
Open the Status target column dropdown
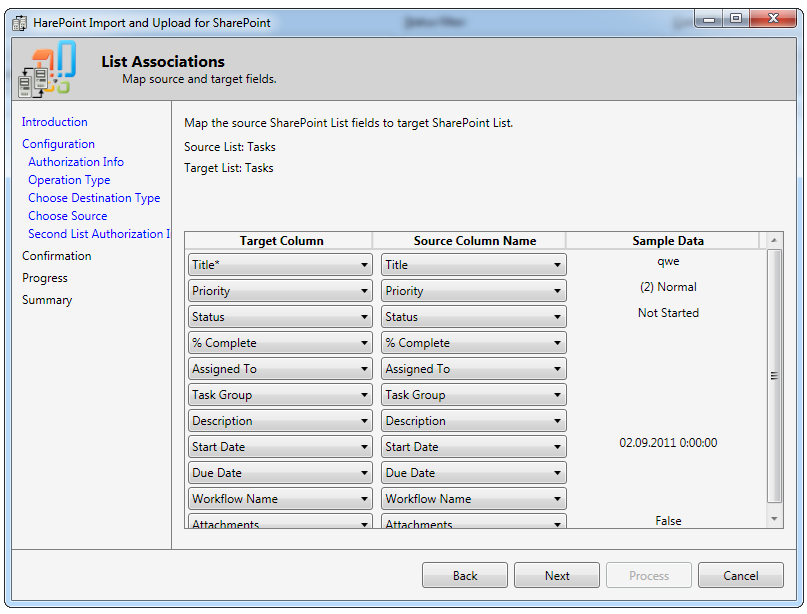click(279, 317)
